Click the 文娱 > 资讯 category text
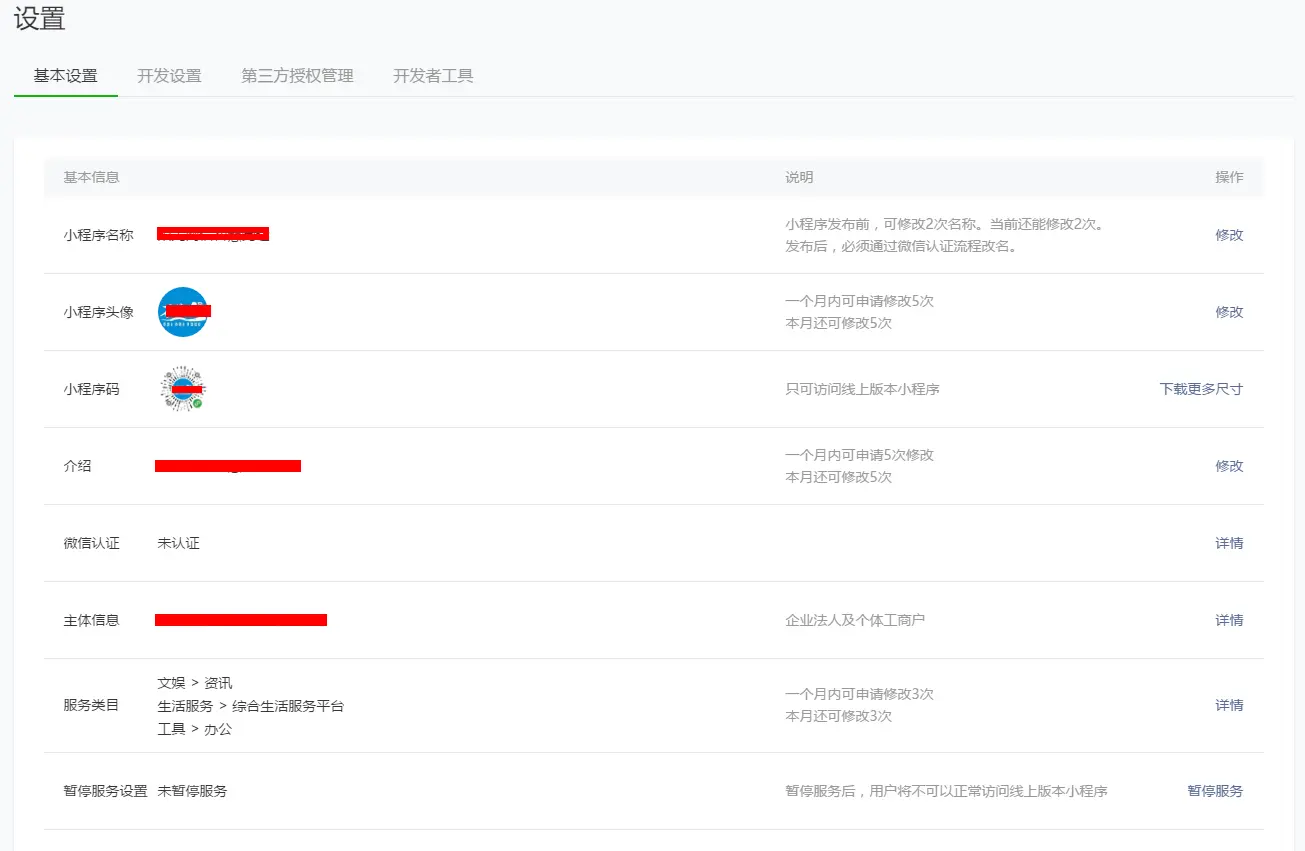Image resolution: width=1305 pixels, height=851 pixels. [195, 683]
